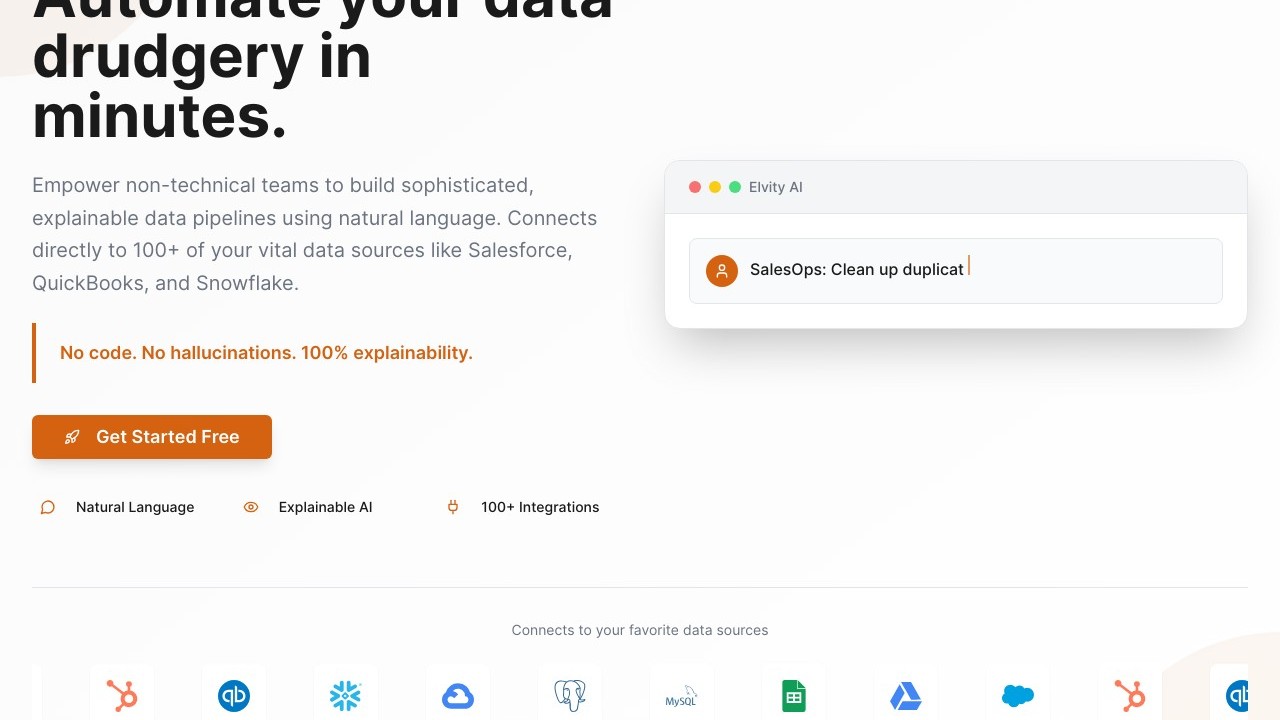Click the PostgreSQL elephant logo

pos(570,696)
